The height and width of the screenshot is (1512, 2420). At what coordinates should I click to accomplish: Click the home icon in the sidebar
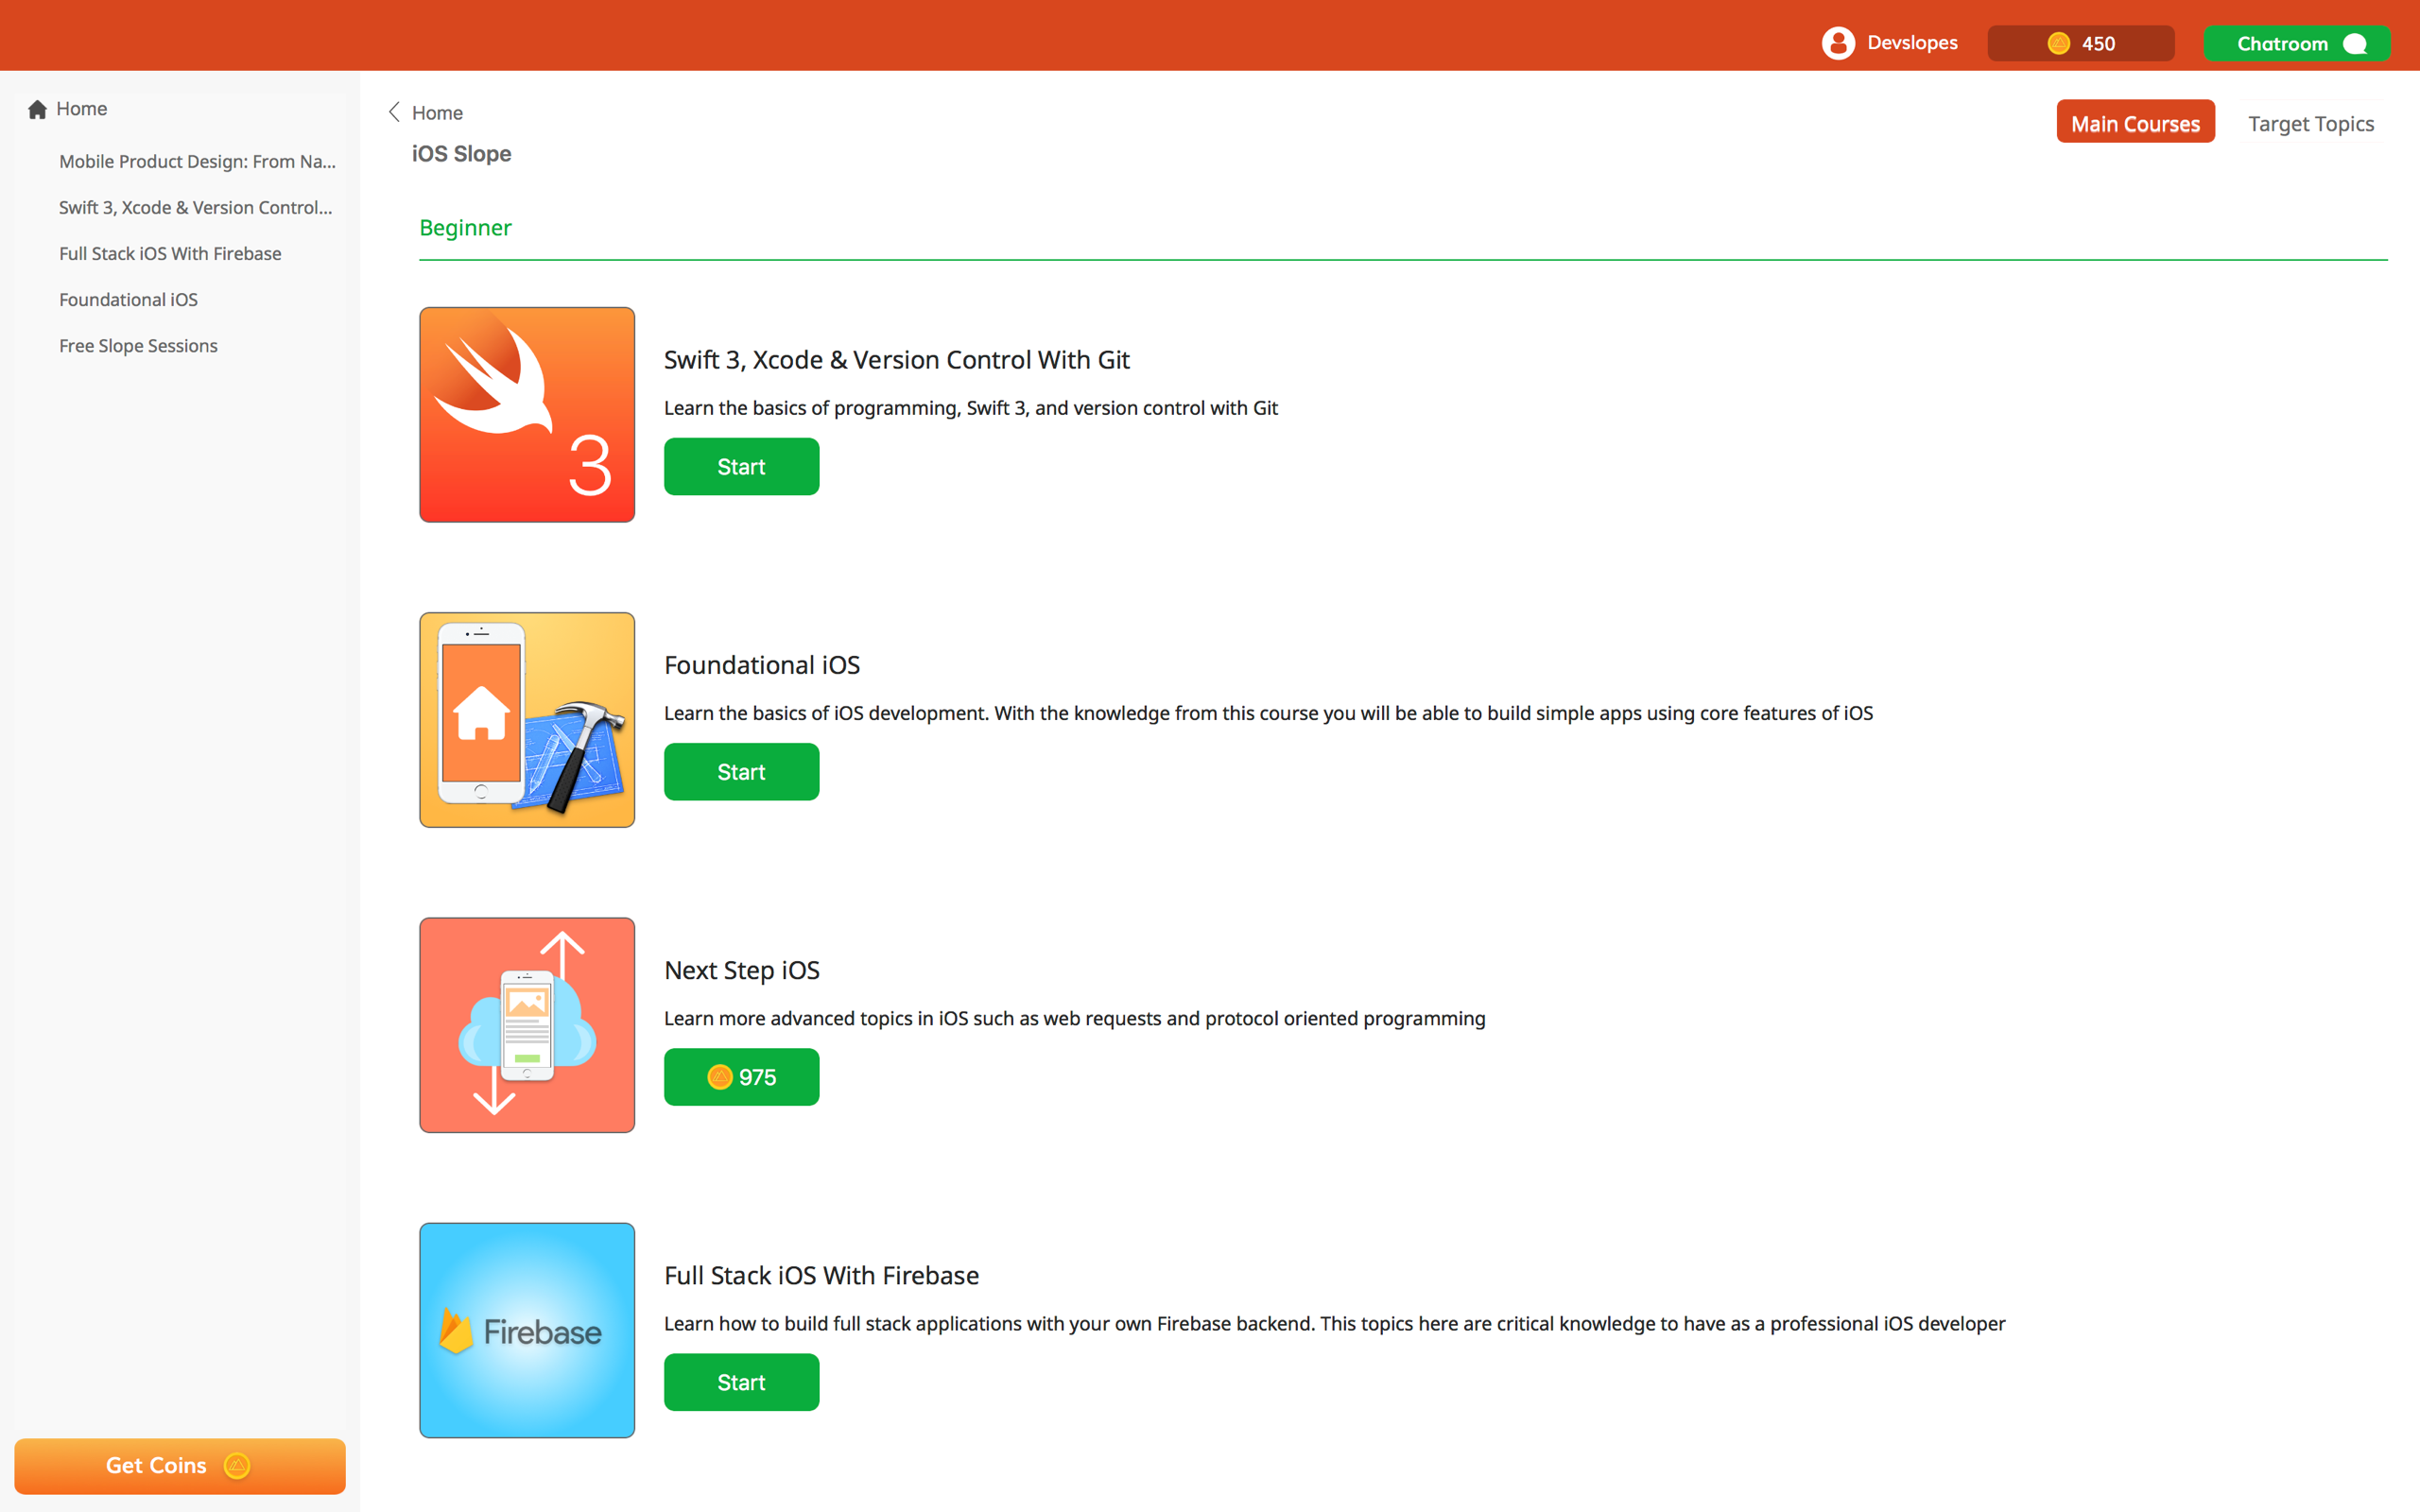pyautogui.click(x=38, y=109)
